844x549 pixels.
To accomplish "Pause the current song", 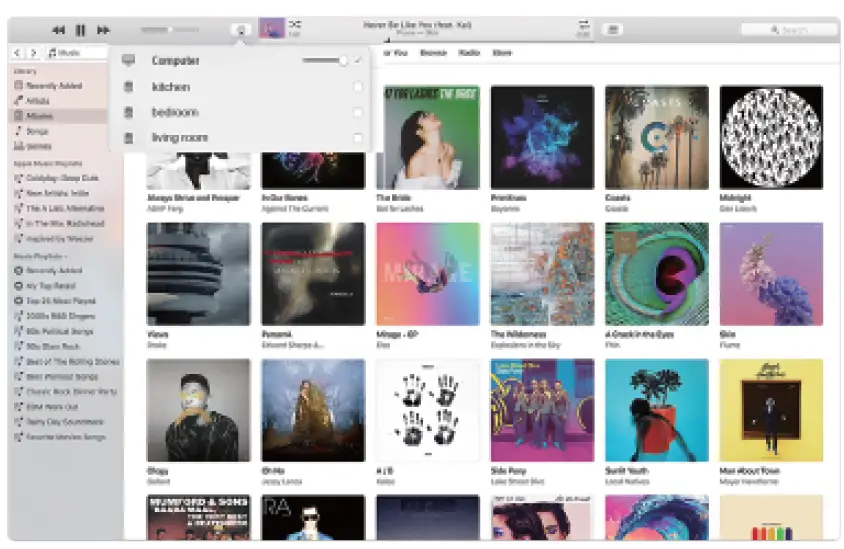I will 80,30.
